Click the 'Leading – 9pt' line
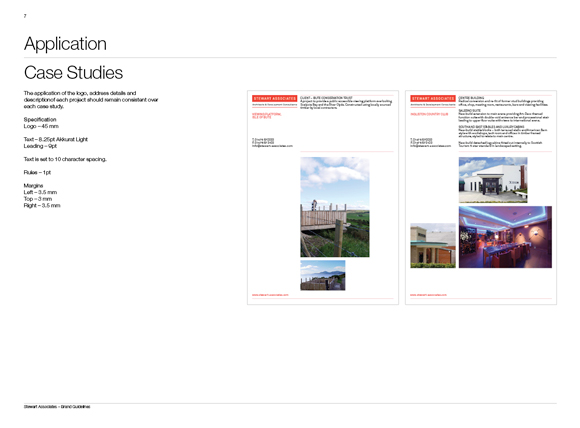 click(40, 146)
